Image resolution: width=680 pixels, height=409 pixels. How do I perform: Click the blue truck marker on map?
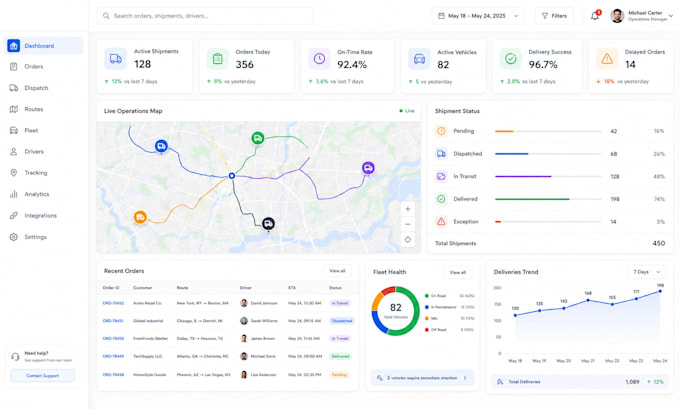(x=161, y=146)
